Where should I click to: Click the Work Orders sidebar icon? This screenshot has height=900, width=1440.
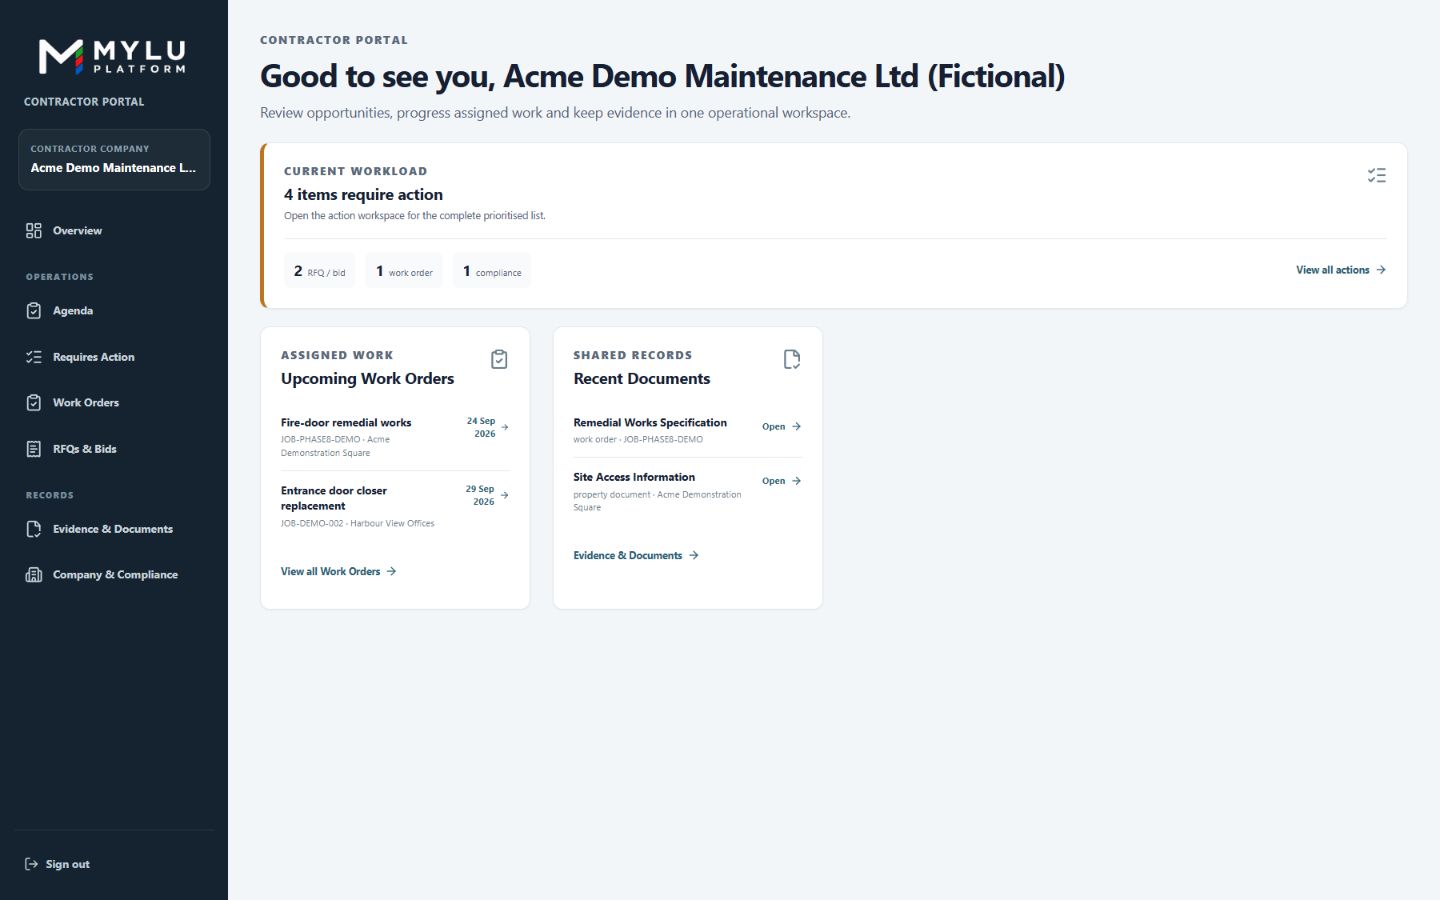(34, 403)
